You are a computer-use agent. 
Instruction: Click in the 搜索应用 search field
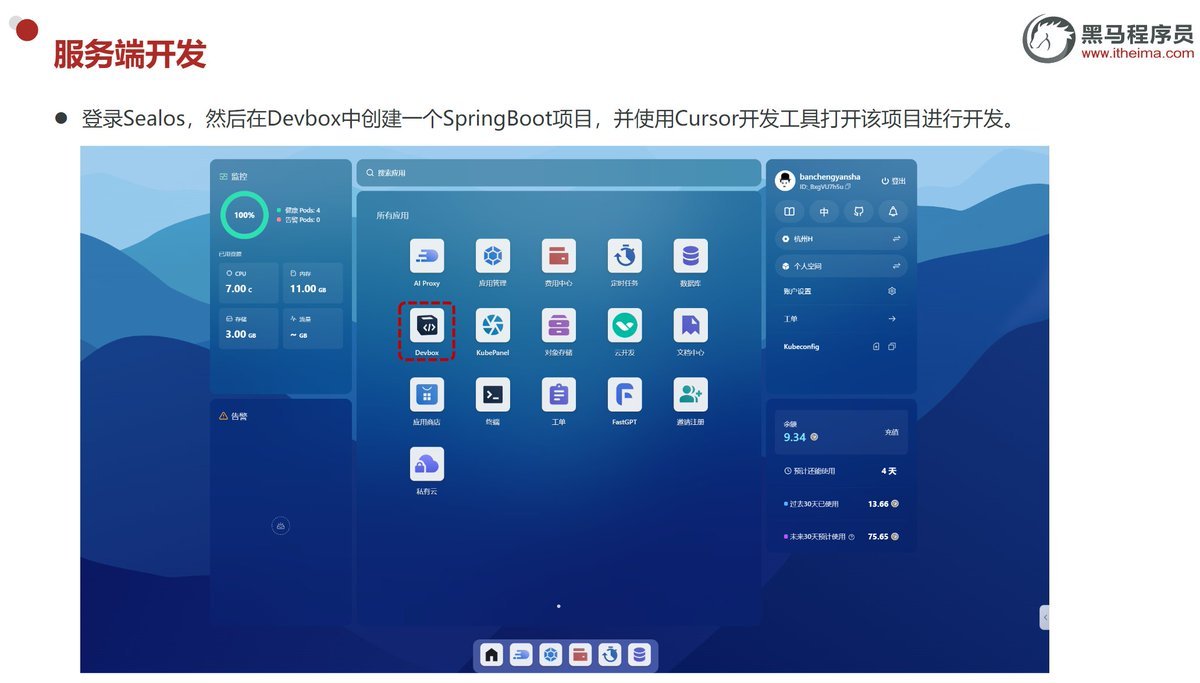[558, 173]
